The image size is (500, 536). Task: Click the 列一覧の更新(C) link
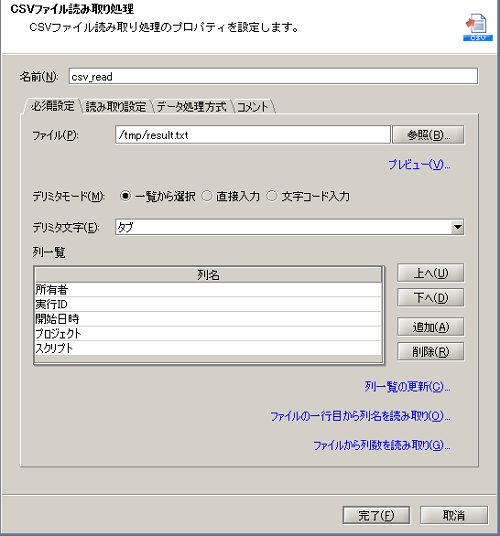(407, 387)
